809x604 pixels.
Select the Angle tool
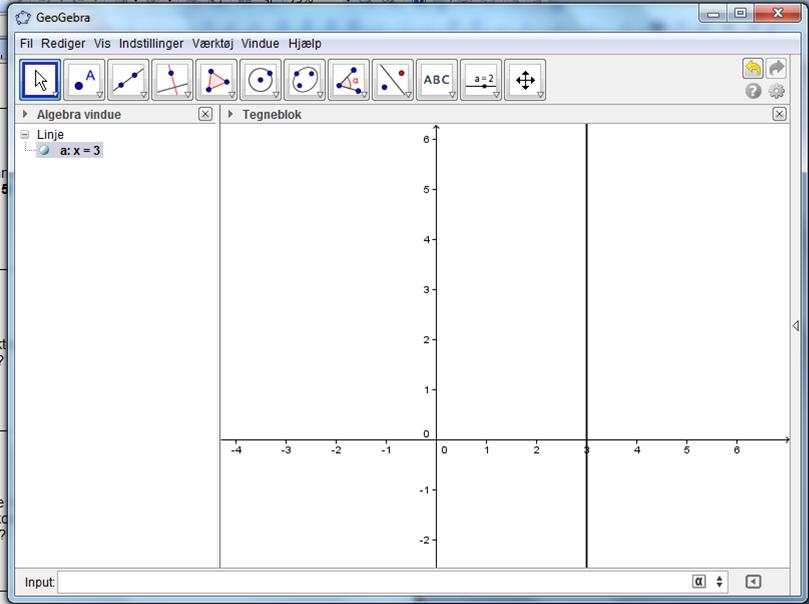point(349,80)
